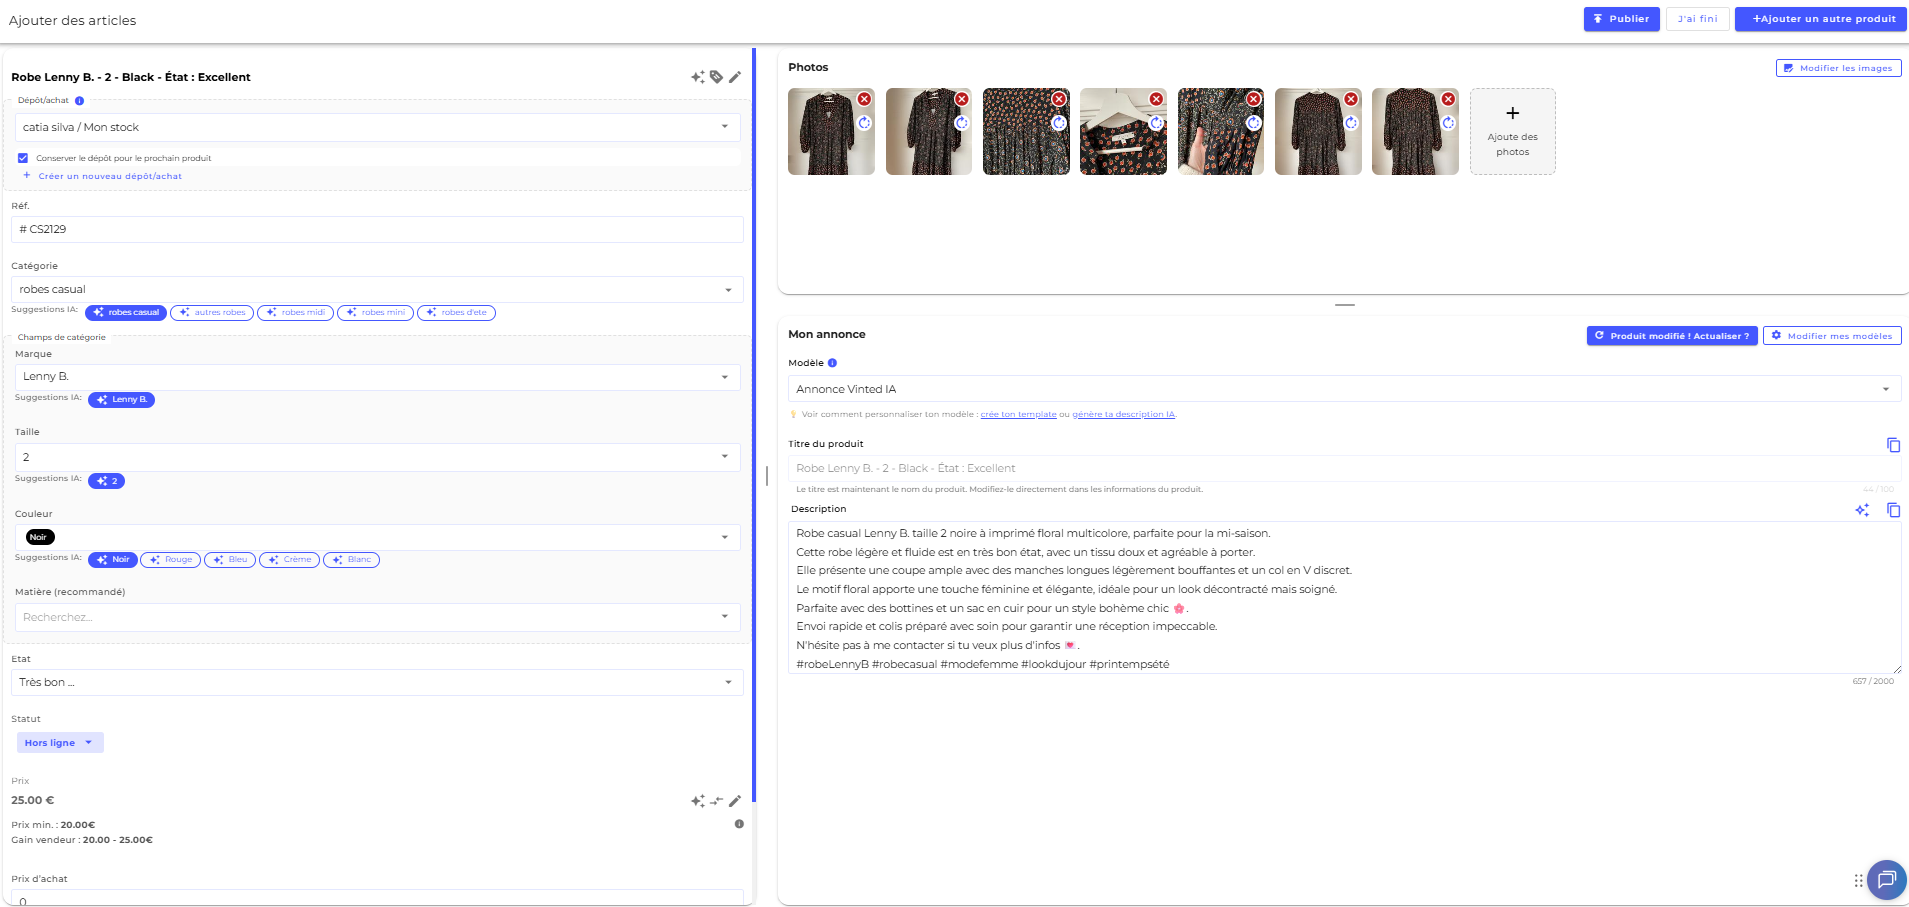The height and width of the screenshot is (907, 1909).
Task: Rotate the second dress photo
Action: (961, 123)
